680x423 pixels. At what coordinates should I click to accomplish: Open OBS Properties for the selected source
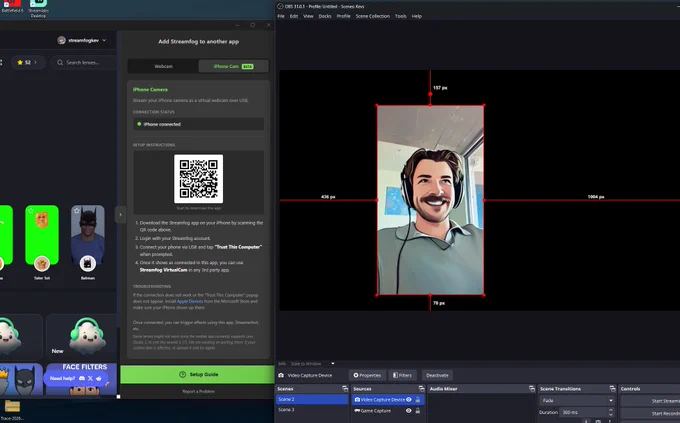367,375
